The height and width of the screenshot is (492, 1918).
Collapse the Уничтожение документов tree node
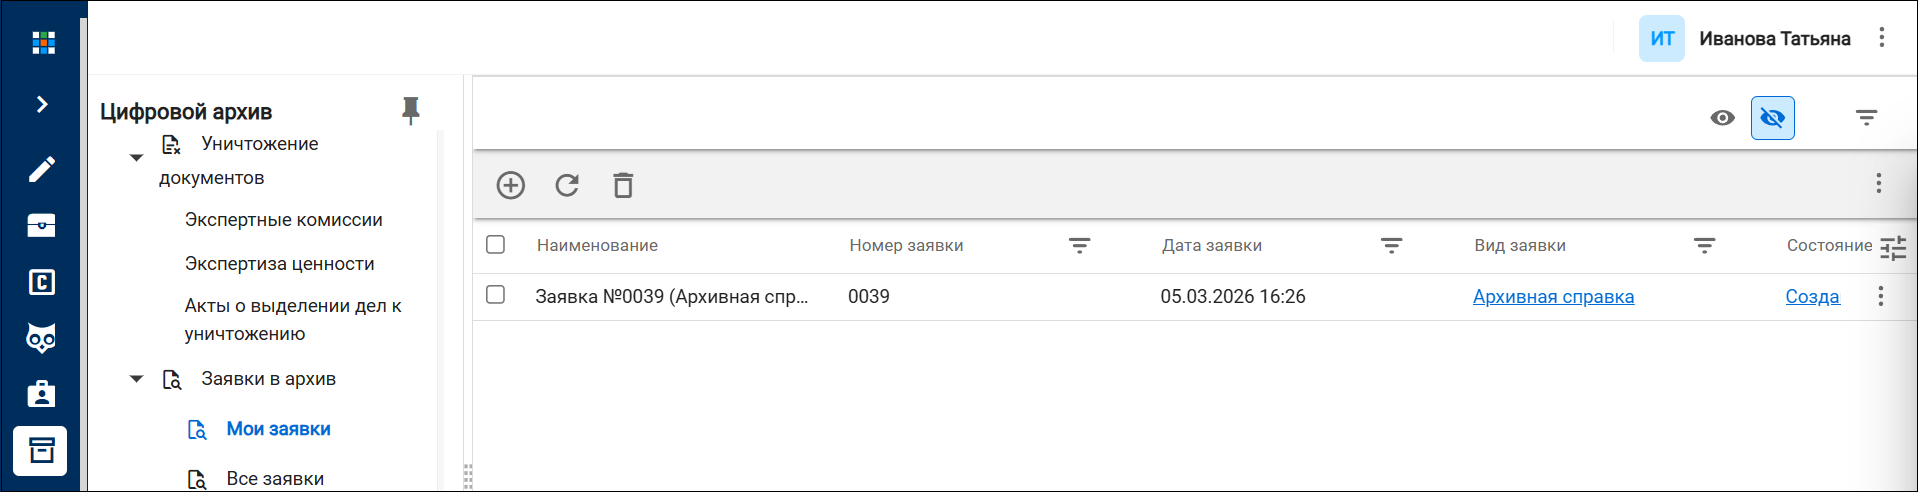136,158
